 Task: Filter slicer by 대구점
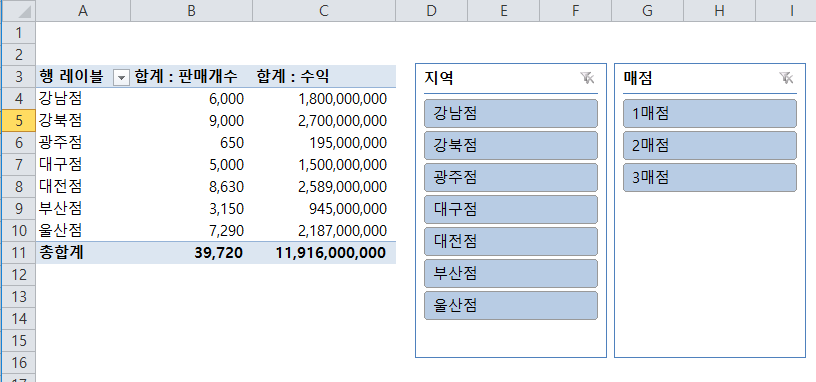(x=511, y=209)
